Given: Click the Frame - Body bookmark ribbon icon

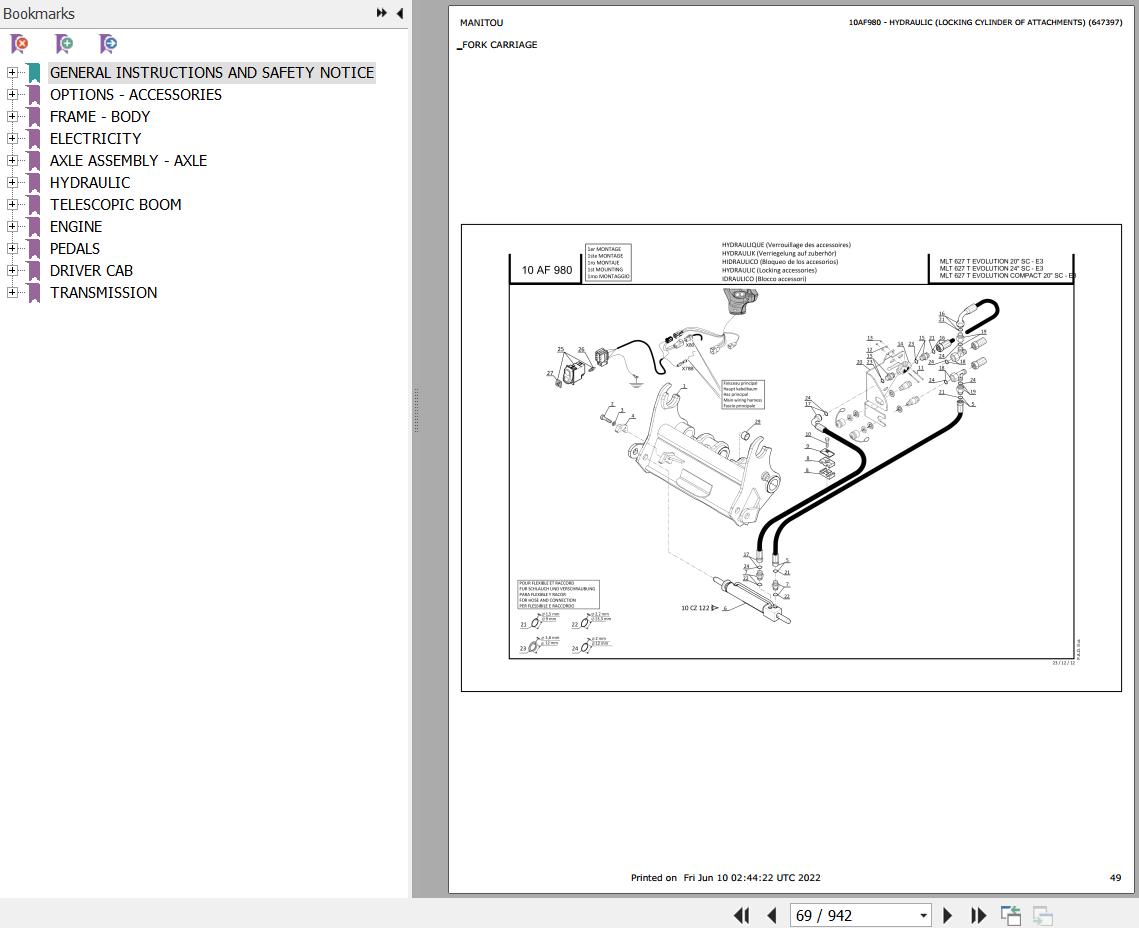Looking at the screenshot, I should click(x=33, y=117).
